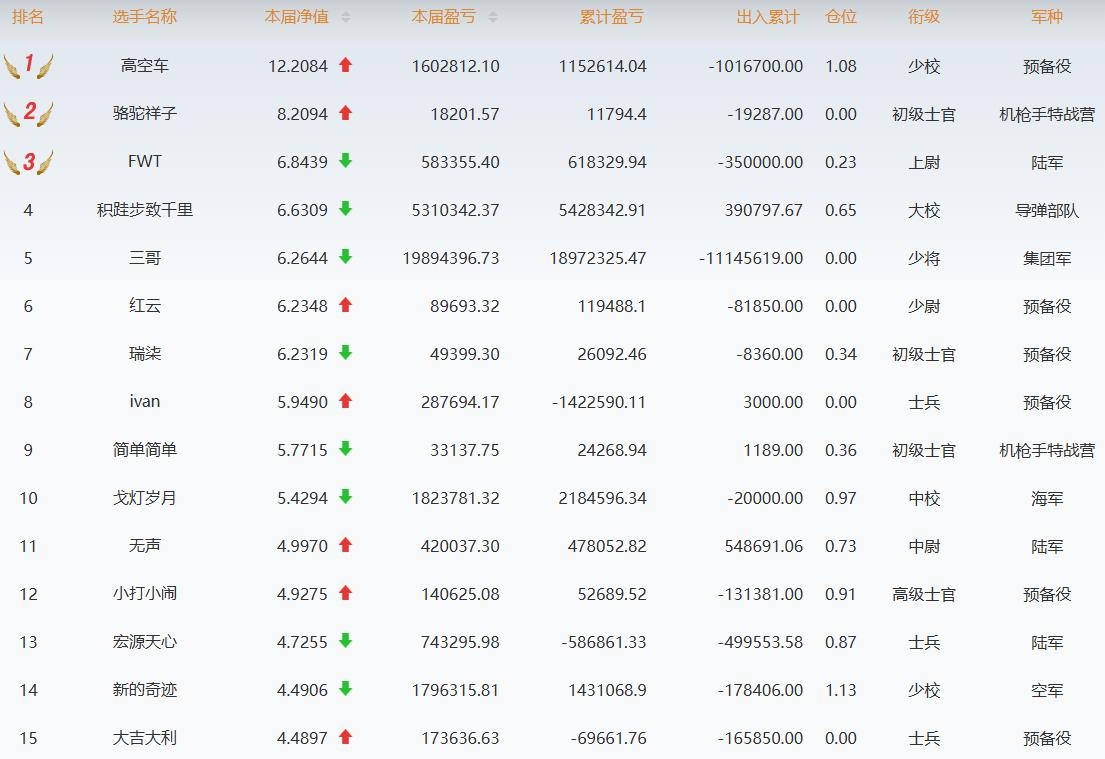
Task: Open player 高空车 profile
Action: coord(145,66)
